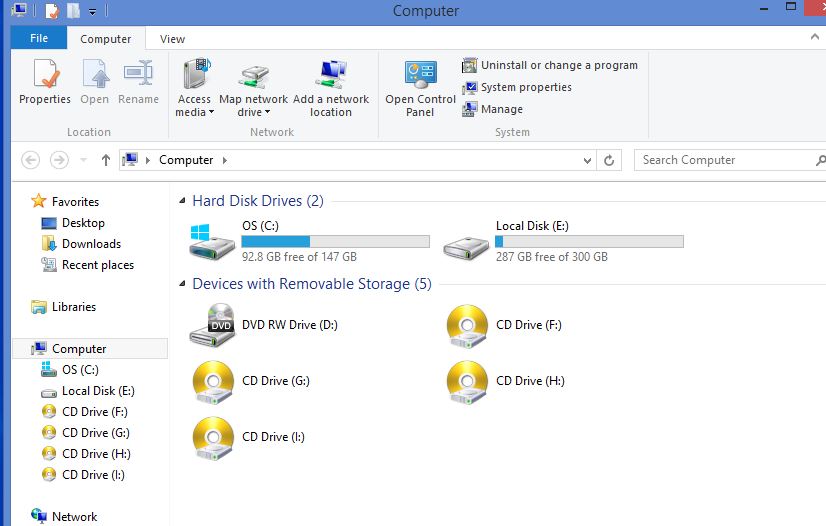The height and width of the screenshot is (526, 826).
Task: Select CD Drive (H:) in main pane
Action: point(466,381)
